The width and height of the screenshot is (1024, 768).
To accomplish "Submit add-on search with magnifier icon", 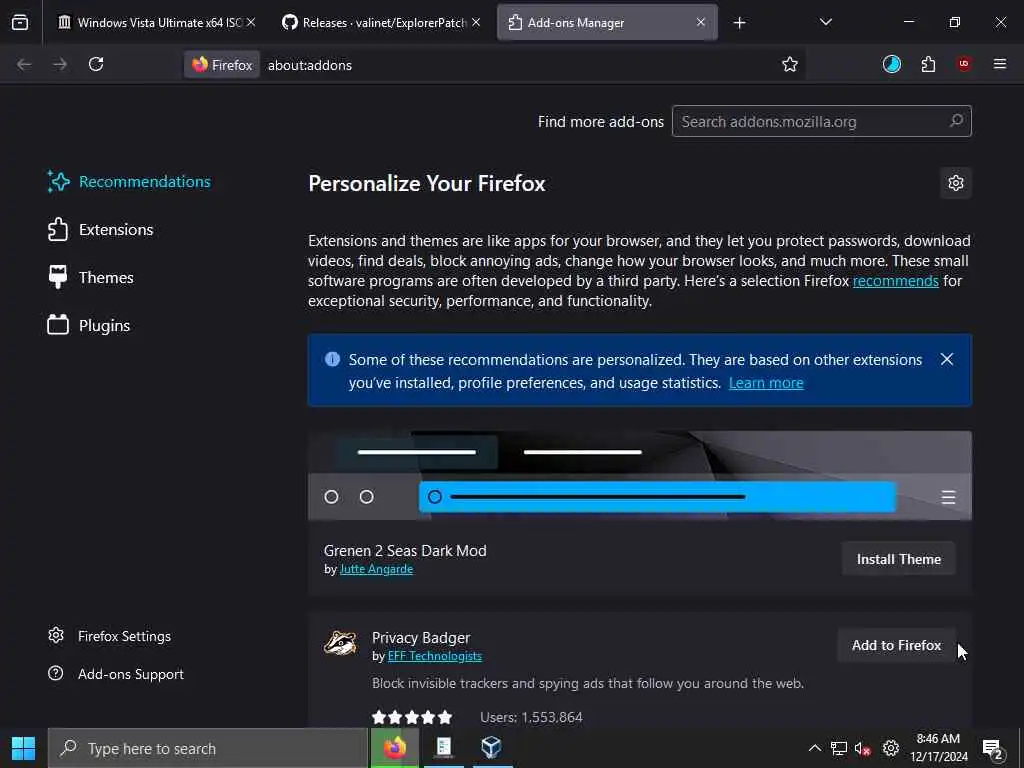I will coord(956,121).
